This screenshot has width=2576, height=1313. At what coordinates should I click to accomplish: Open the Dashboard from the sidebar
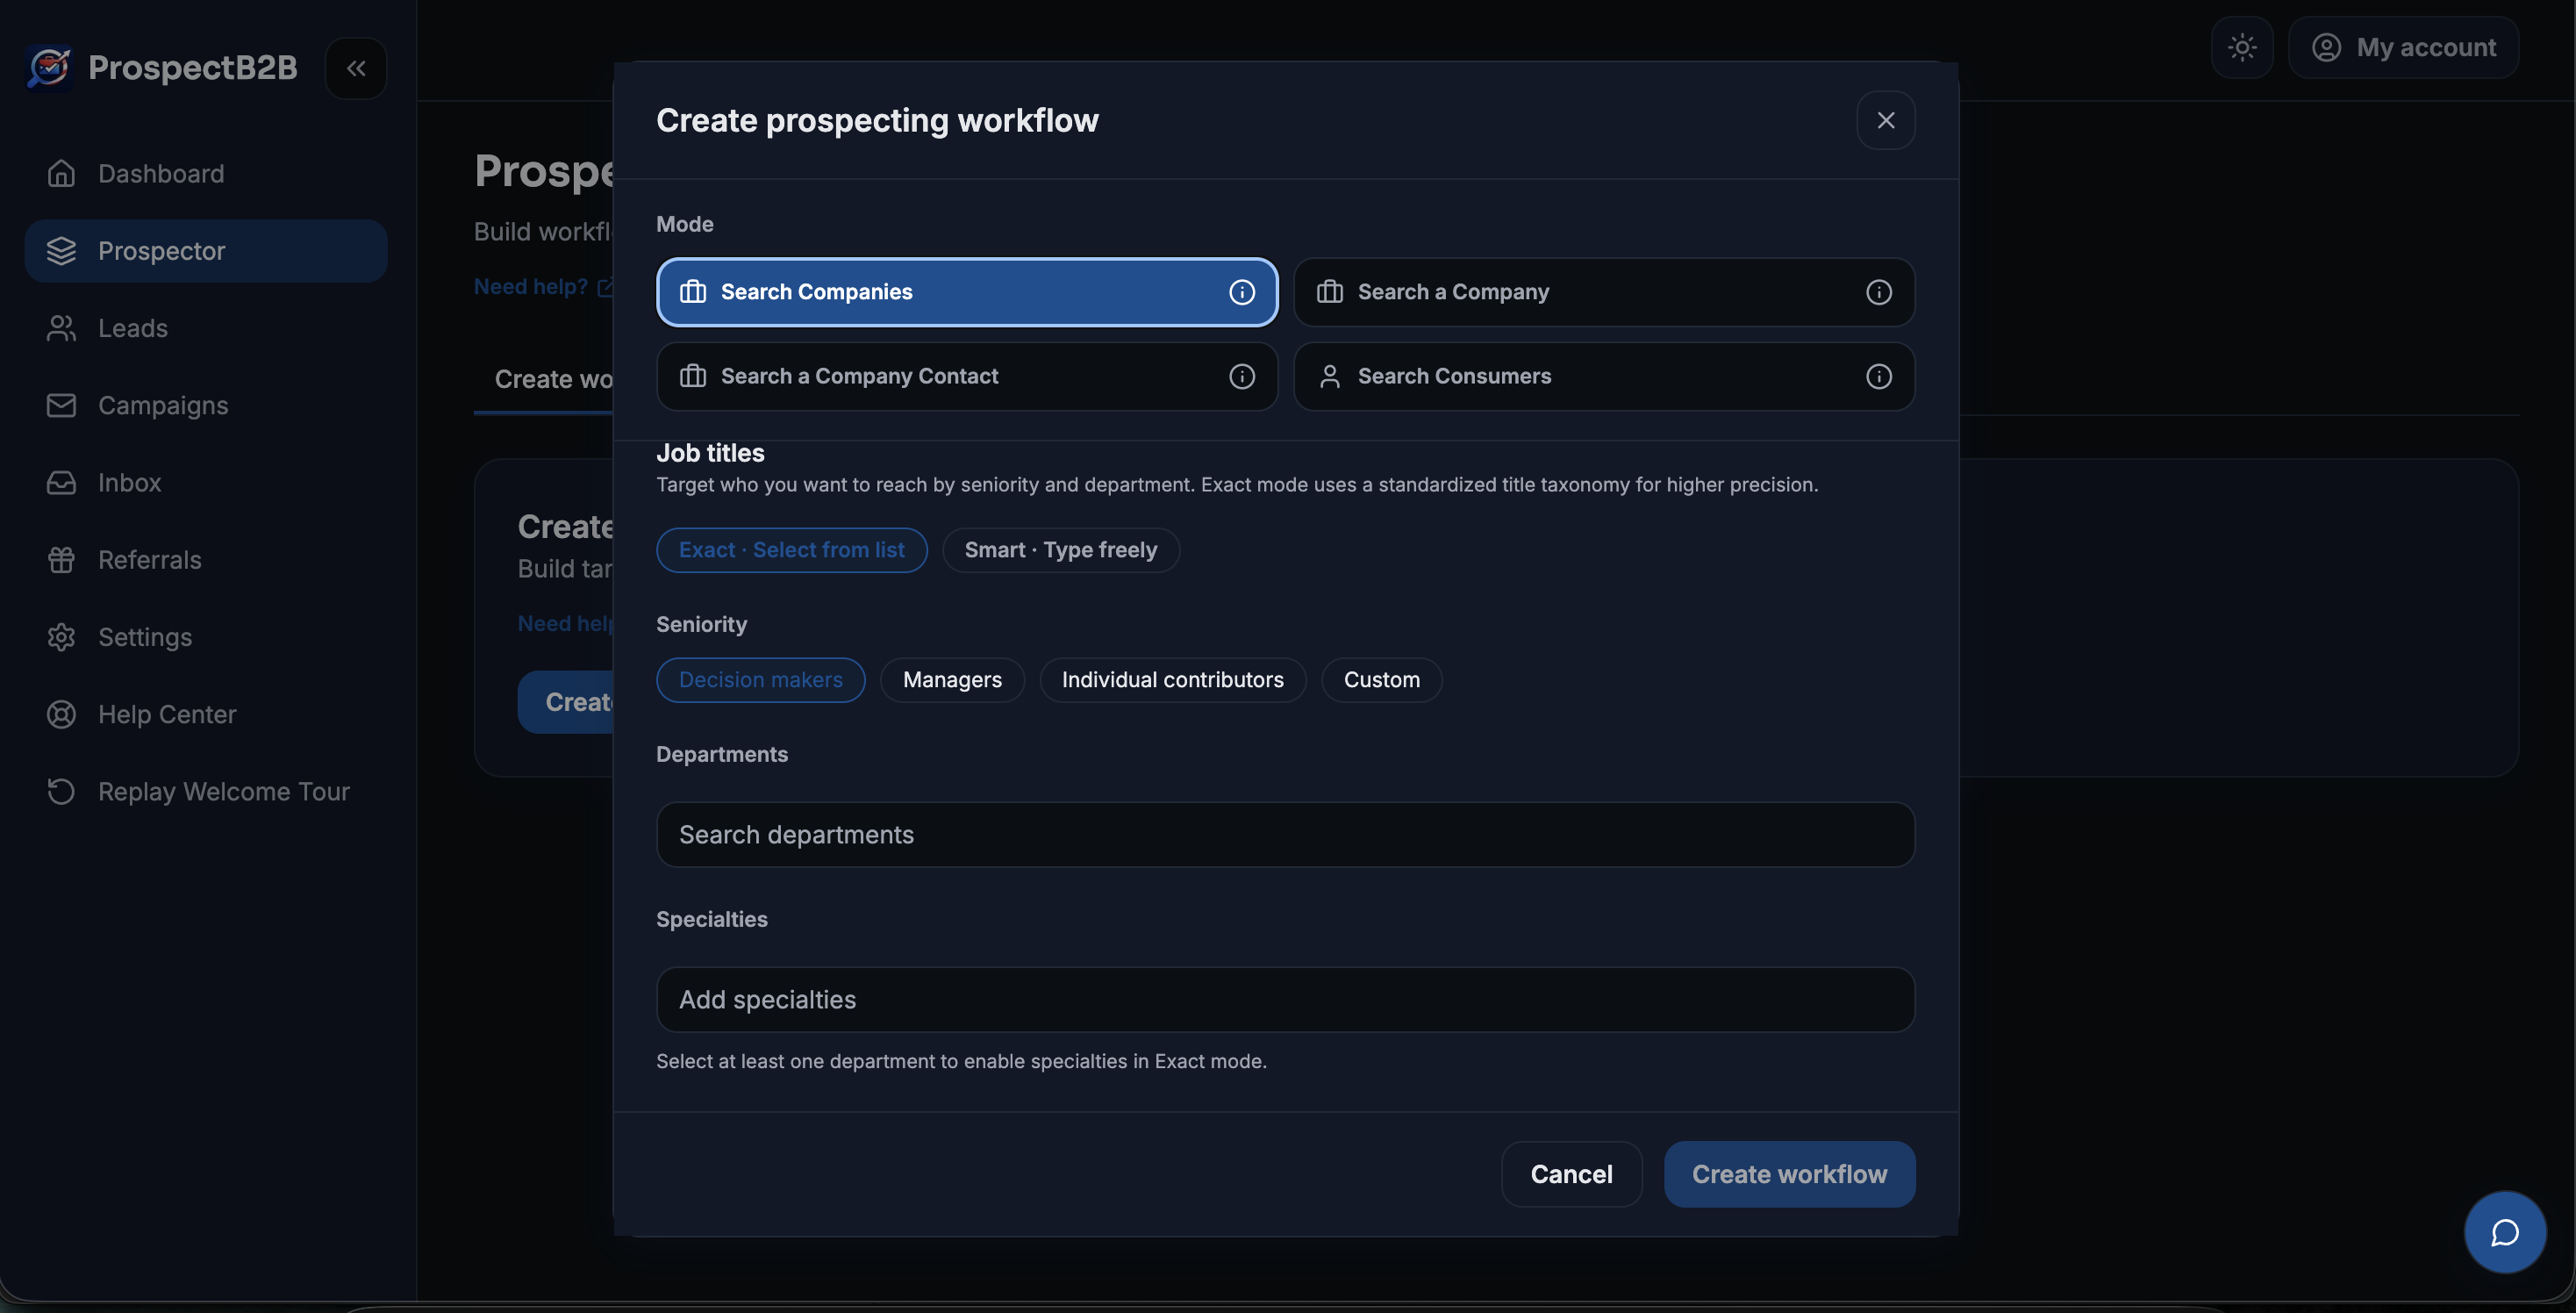click(160, 173)
